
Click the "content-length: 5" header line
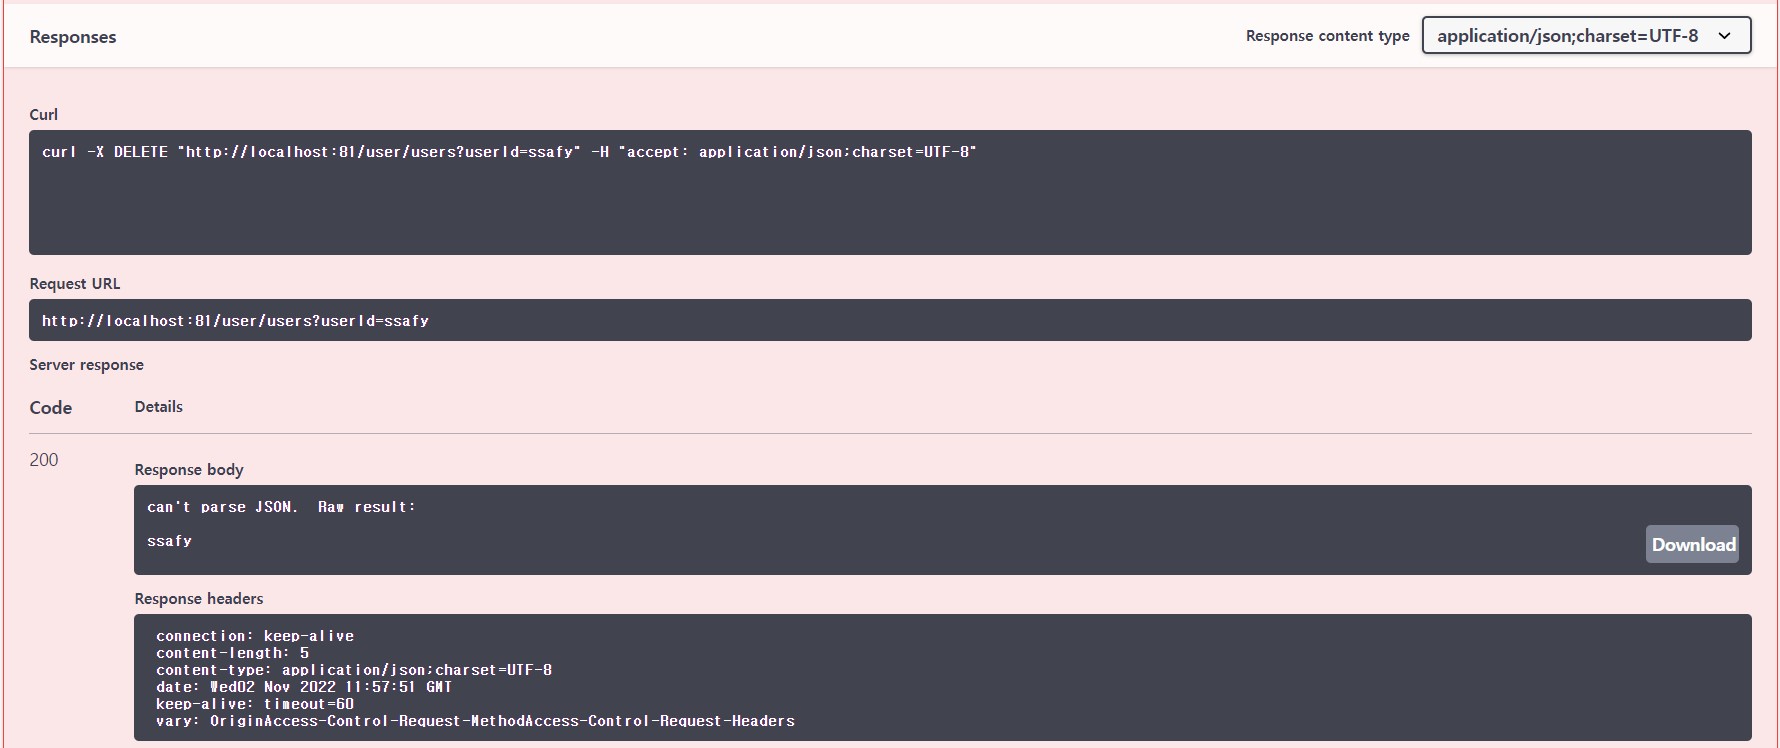(x=233, y=653)
